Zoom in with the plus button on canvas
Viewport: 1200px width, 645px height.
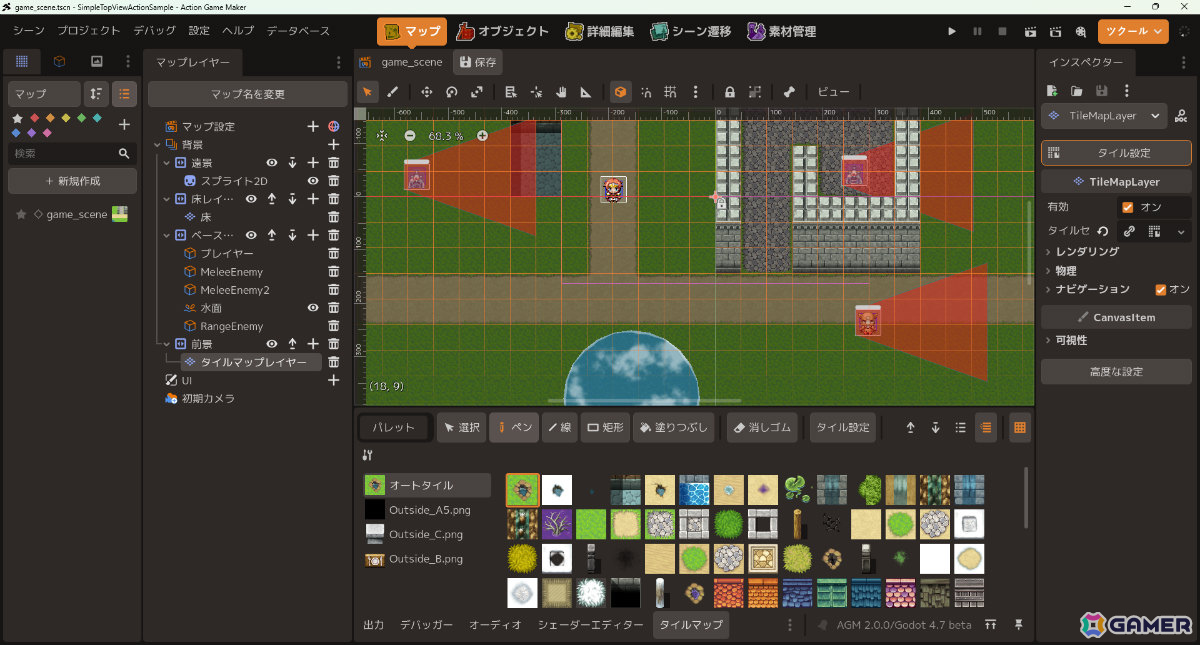point(482,135)
